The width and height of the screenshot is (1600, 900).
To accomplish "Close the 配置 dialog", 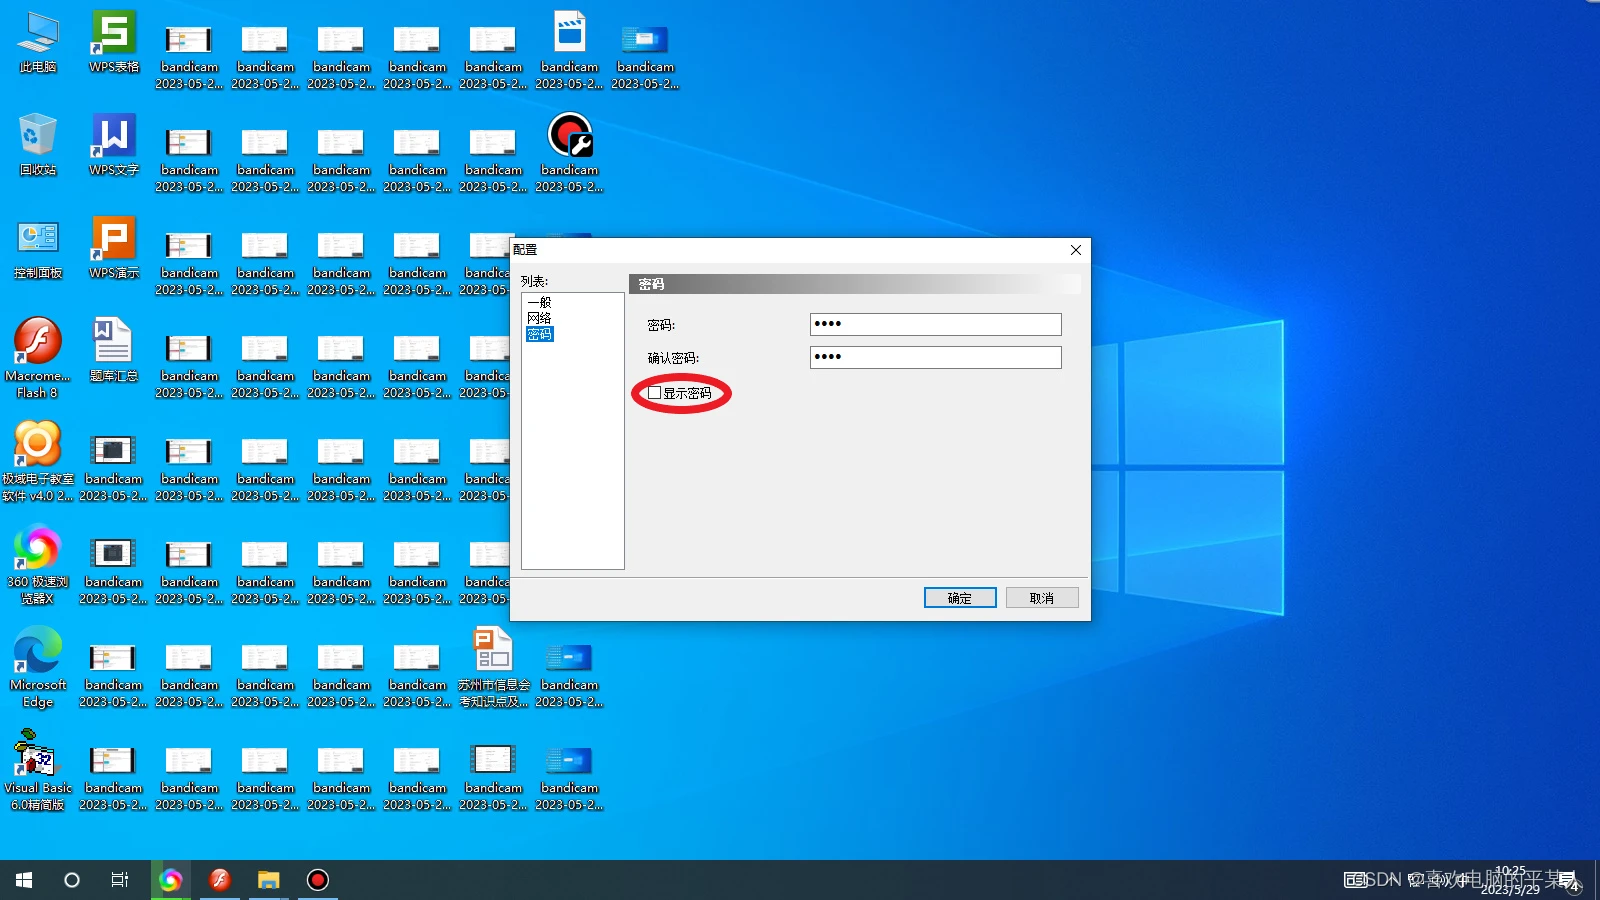I will pyautogui.click(x=1075, y=250).
